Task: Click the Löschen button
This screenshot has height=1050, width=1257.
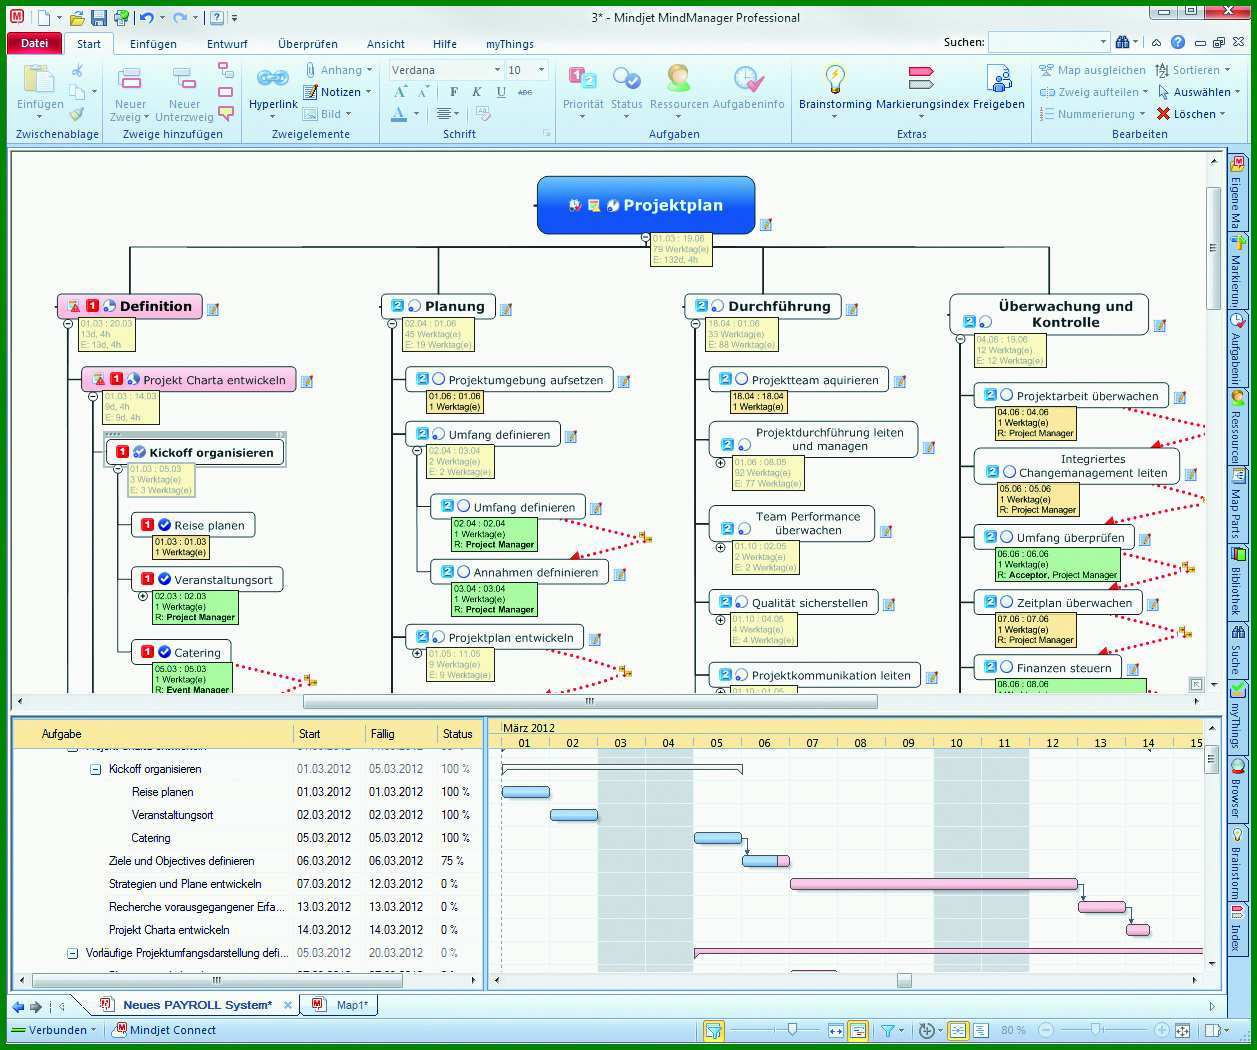Action: (x=1191, y=114)
